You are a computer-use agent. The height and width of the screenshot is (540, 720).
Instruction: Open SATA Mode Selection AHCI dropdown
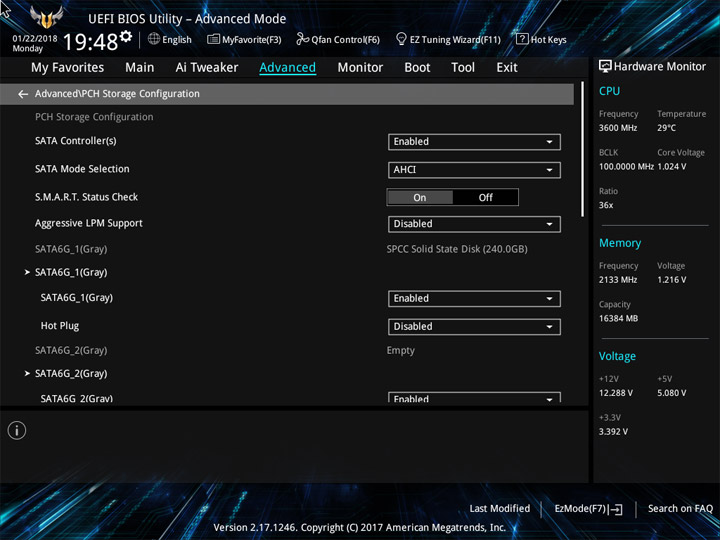tap(474, 170)
